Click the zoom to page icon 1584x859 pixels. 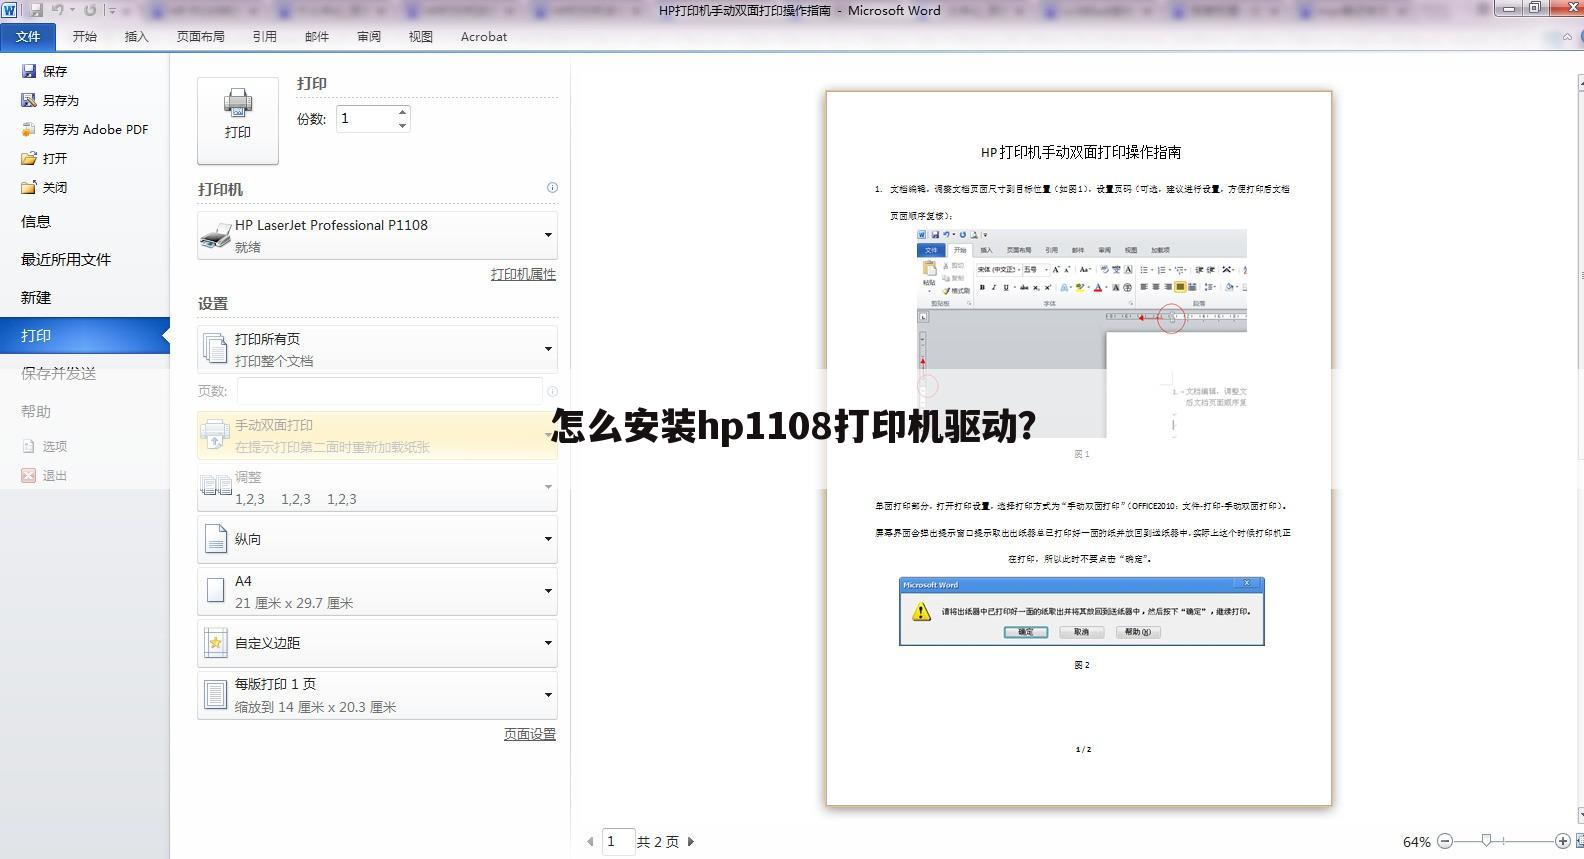[x=1579, y=842]
